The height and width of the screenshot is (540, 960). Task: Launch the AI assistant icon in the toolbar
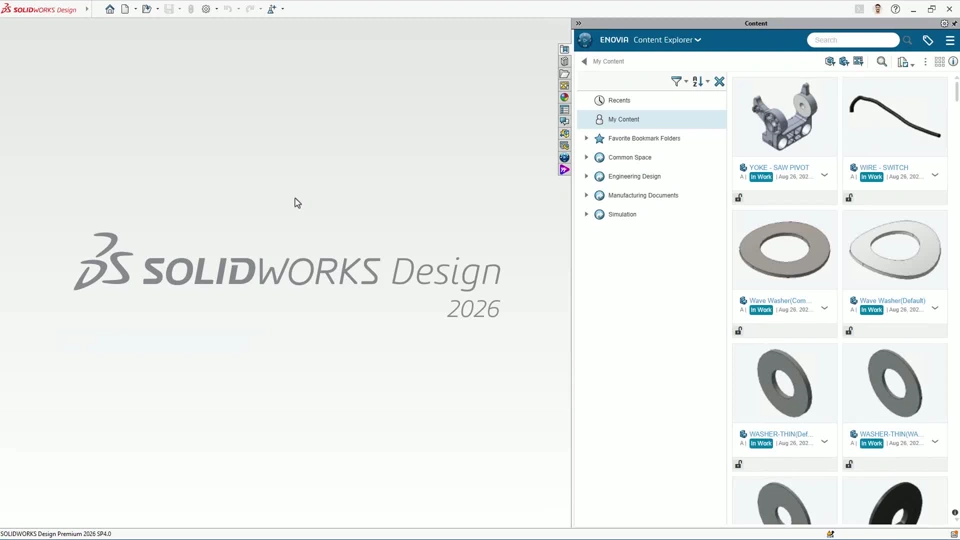[x=272, y=9]
